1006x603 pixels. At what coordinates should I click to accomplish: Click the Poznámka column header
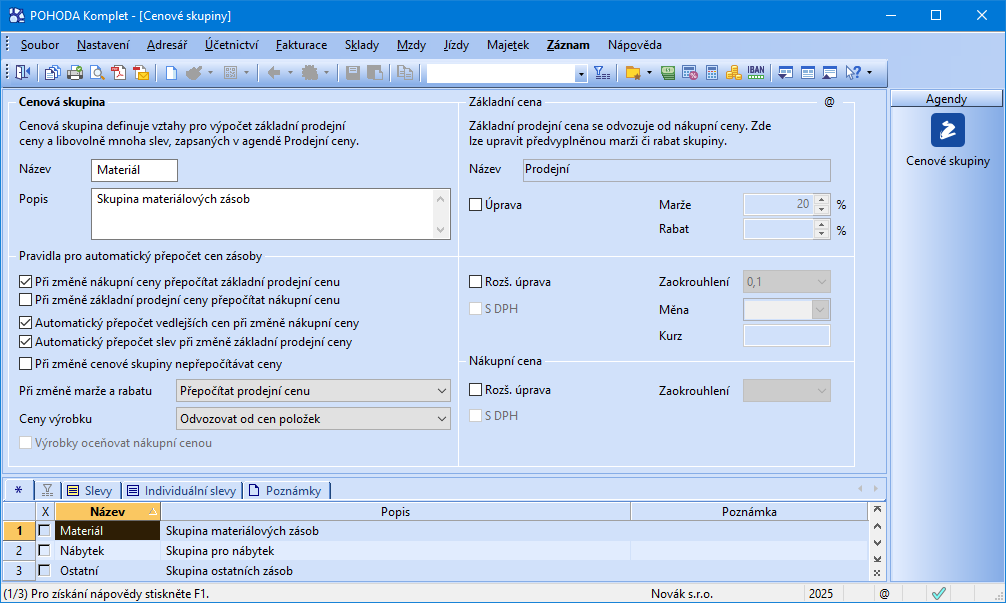tap(749, 511)
